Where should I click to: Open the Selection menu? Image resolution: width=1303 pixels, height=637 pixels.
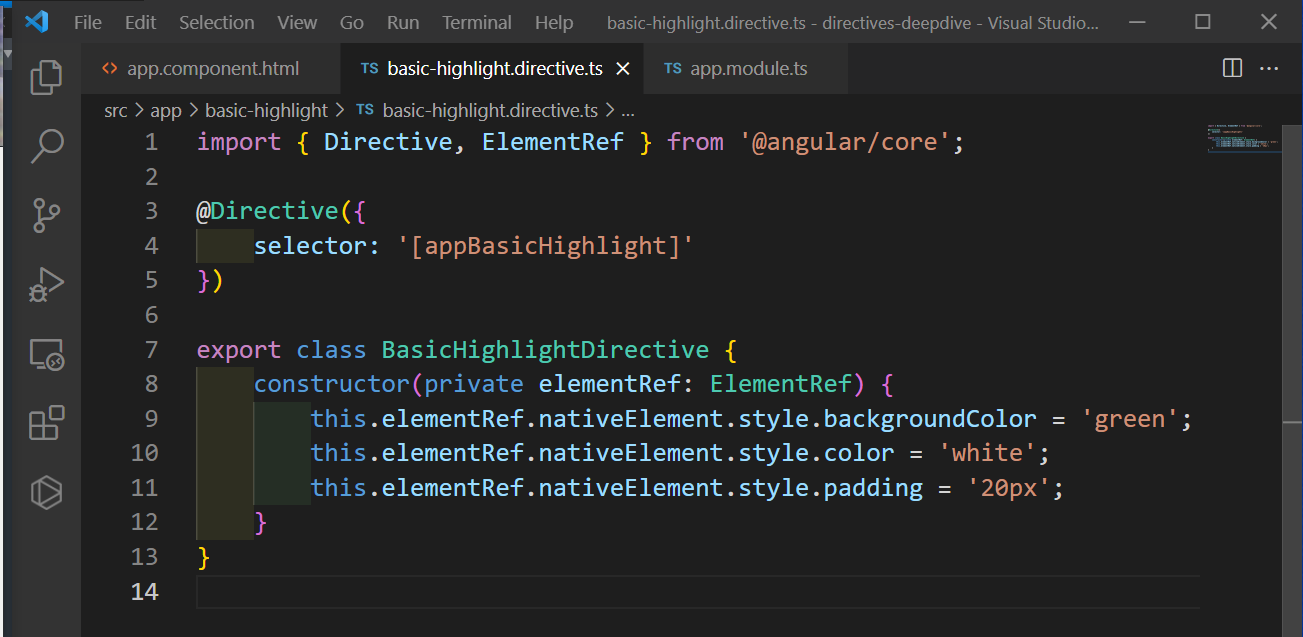pyautogui.click(x=216, y=22)
